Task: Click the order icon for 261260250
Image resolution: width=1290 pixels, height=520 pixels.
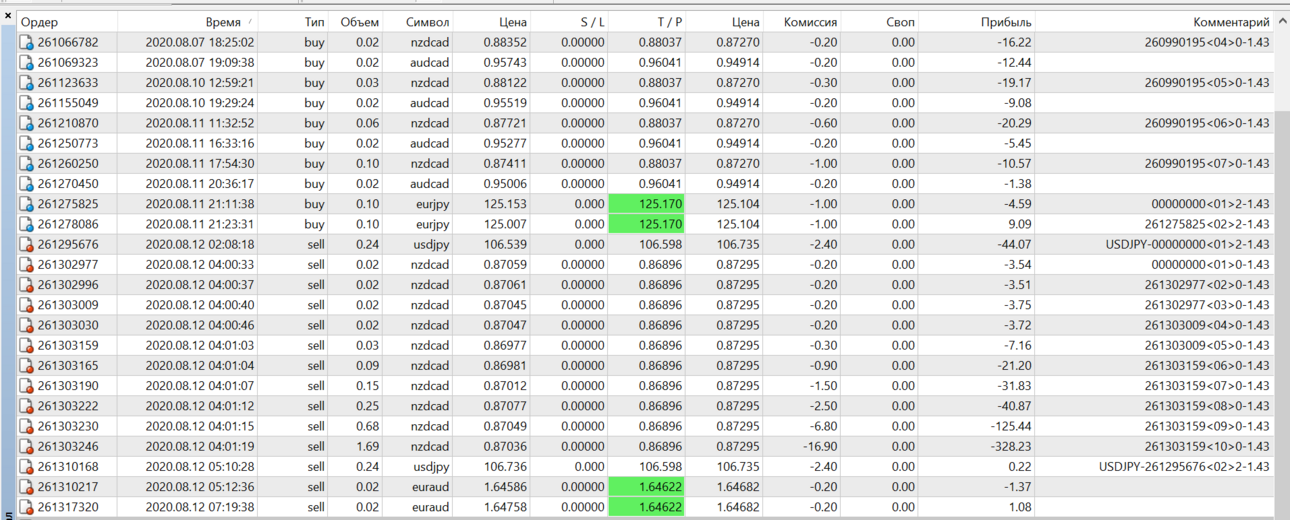Action: [x=27, y=163]
